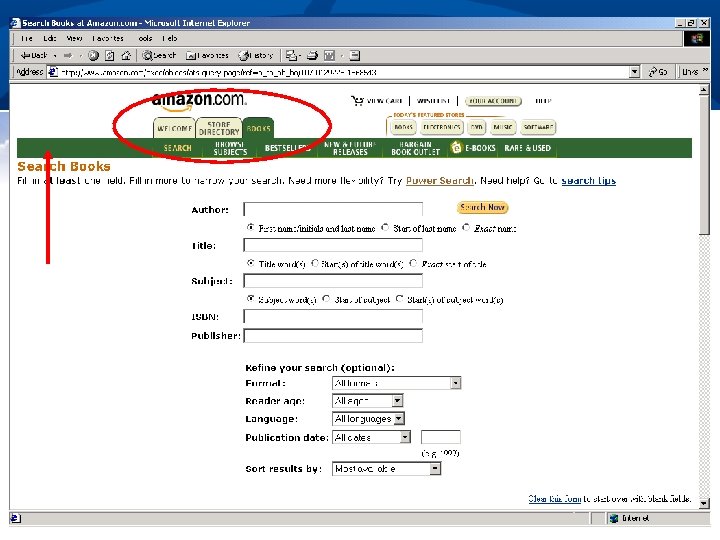Open the Tools menu
The width and height of the screenshot is (720, 540).
tap(145, 38)
